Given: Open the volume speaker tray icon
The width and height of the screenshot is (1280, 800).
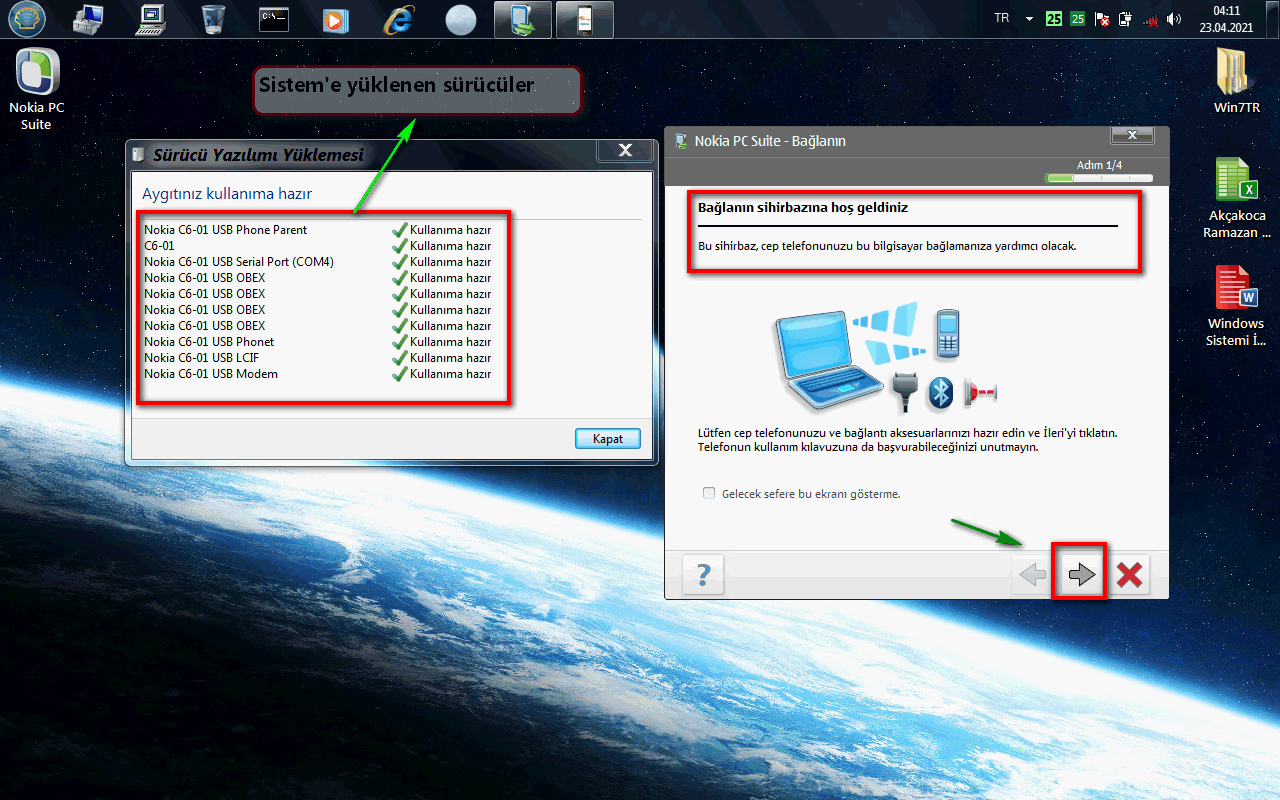Looking at the screenshot, I should click(x=1174, y=18).
